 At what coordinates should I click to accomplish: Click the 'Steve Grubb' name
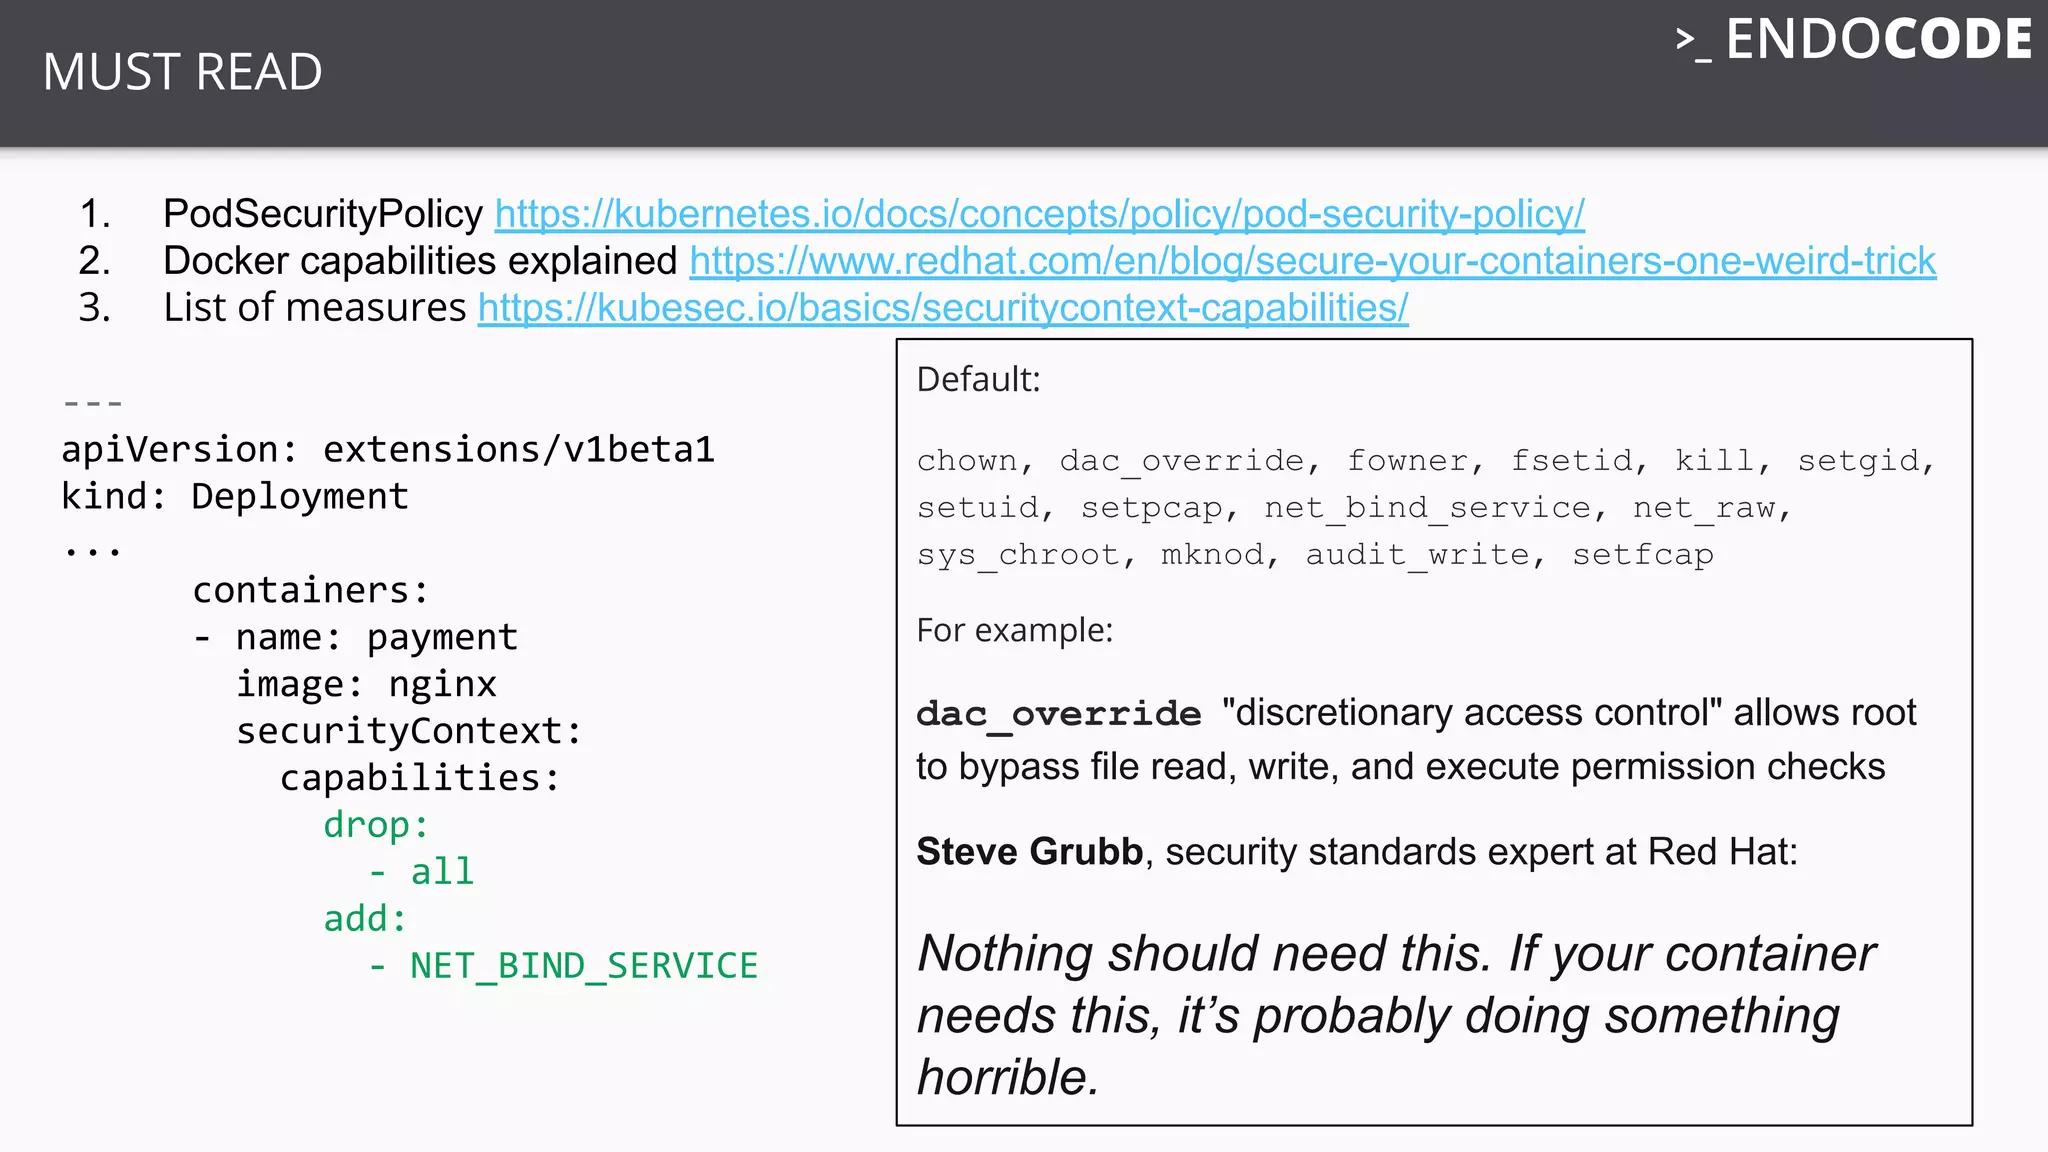pyautogui.click(x=1029, y=852)
